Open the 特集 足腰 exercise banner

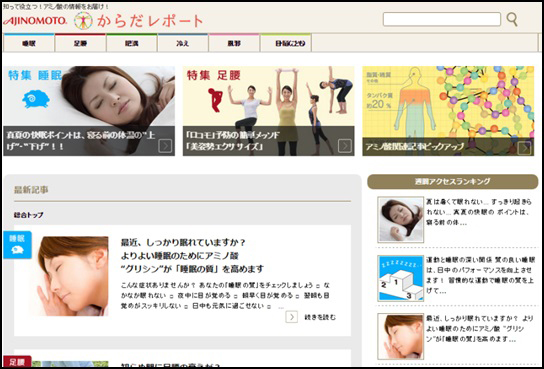269,111
